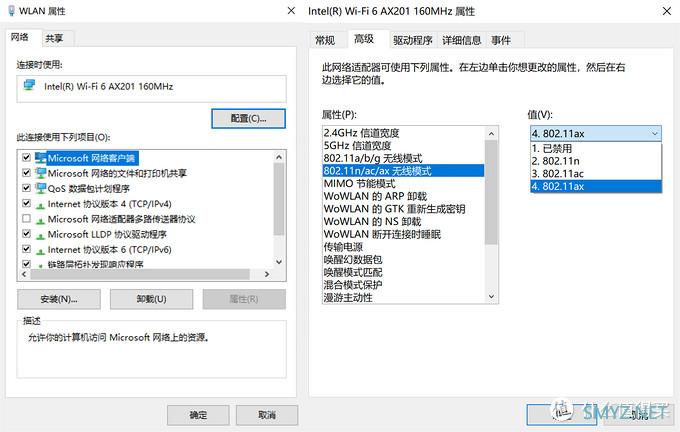The height and width of the screenshot is (432, 680).
Task: Click the Microsoft LLDP 协议 icon
Action: [41, 236]
